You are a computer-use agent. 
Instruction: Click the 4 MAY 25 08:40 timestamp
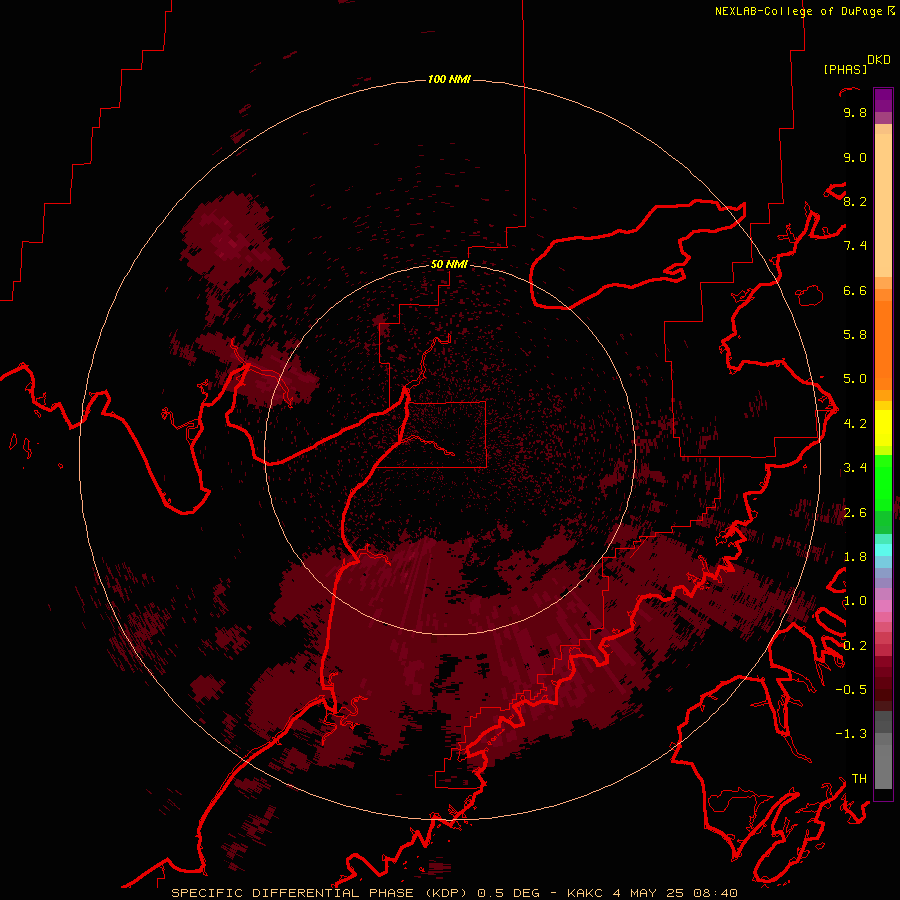pos(675,893)
